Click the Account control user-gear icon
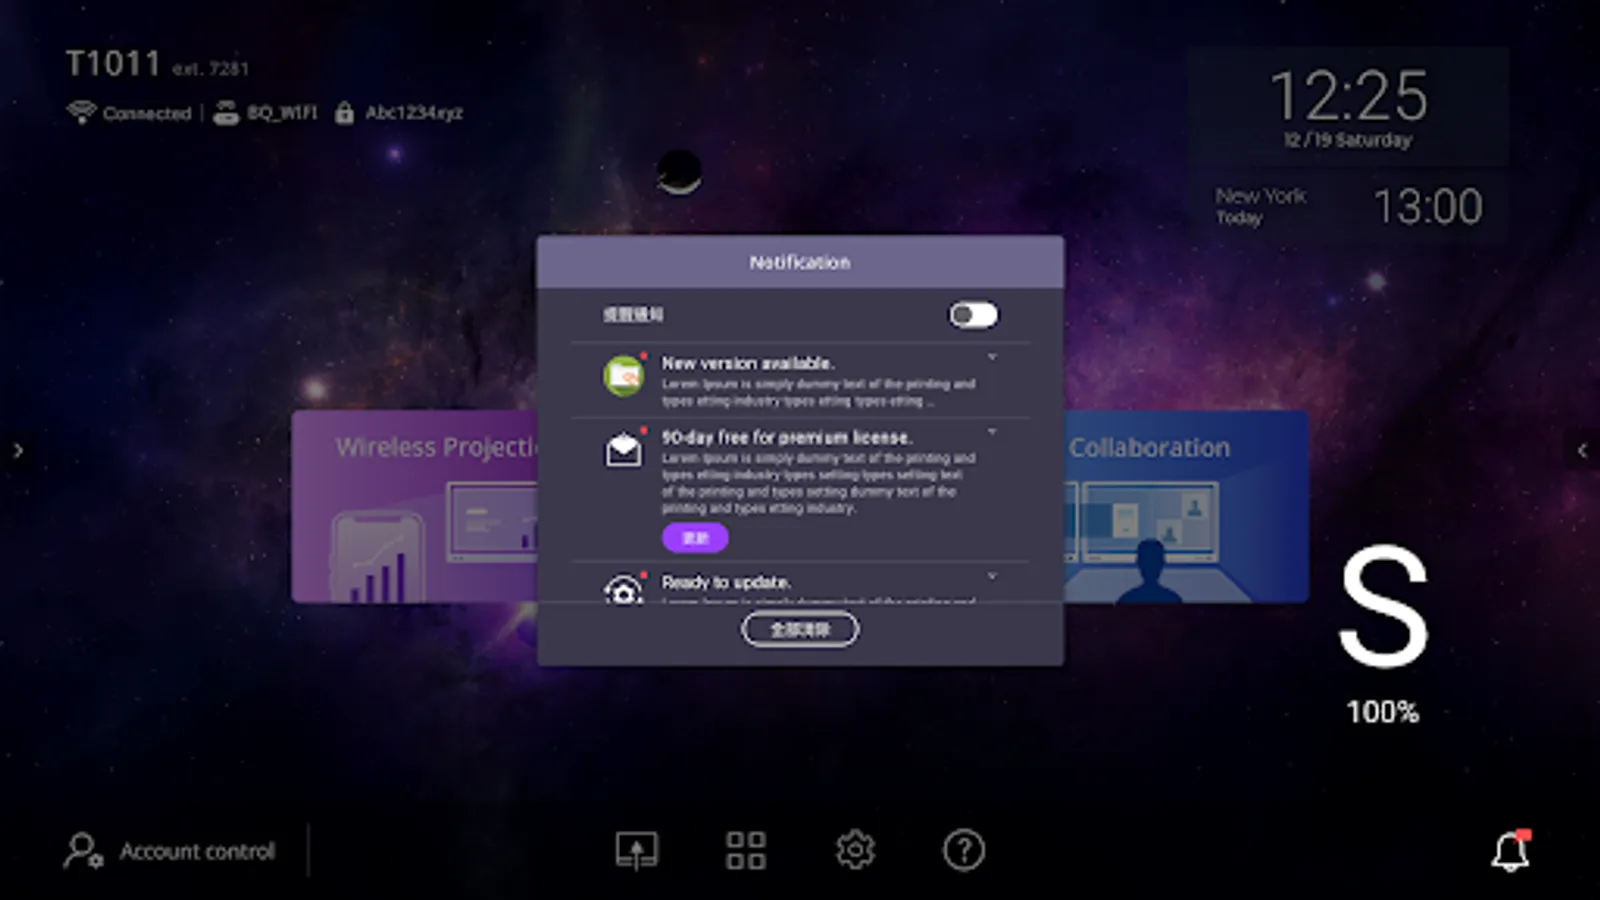 (x=83, y=851)
